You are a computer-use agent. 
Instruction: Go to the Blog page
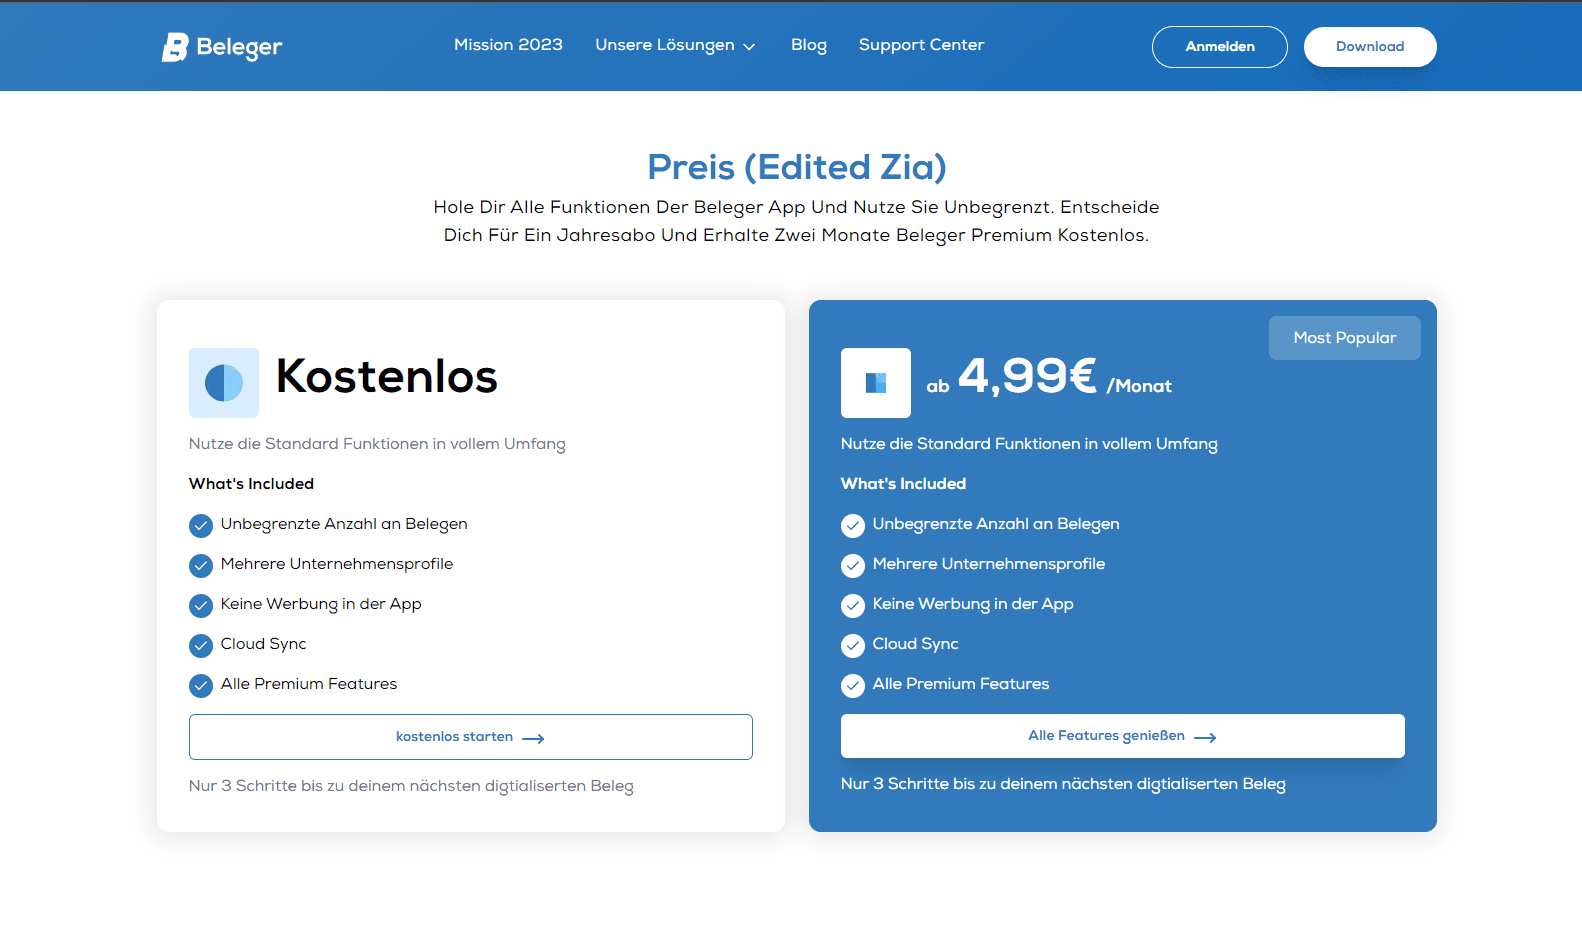tap(808, 45)
